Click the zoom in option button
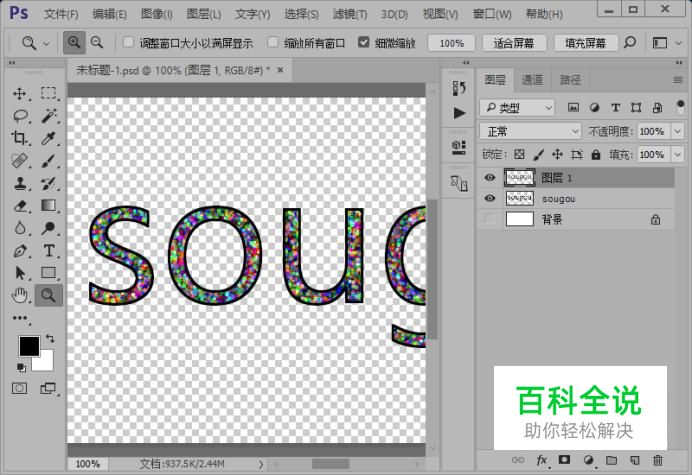Viewport: 692px width, 475px height. tap(74, 43)
